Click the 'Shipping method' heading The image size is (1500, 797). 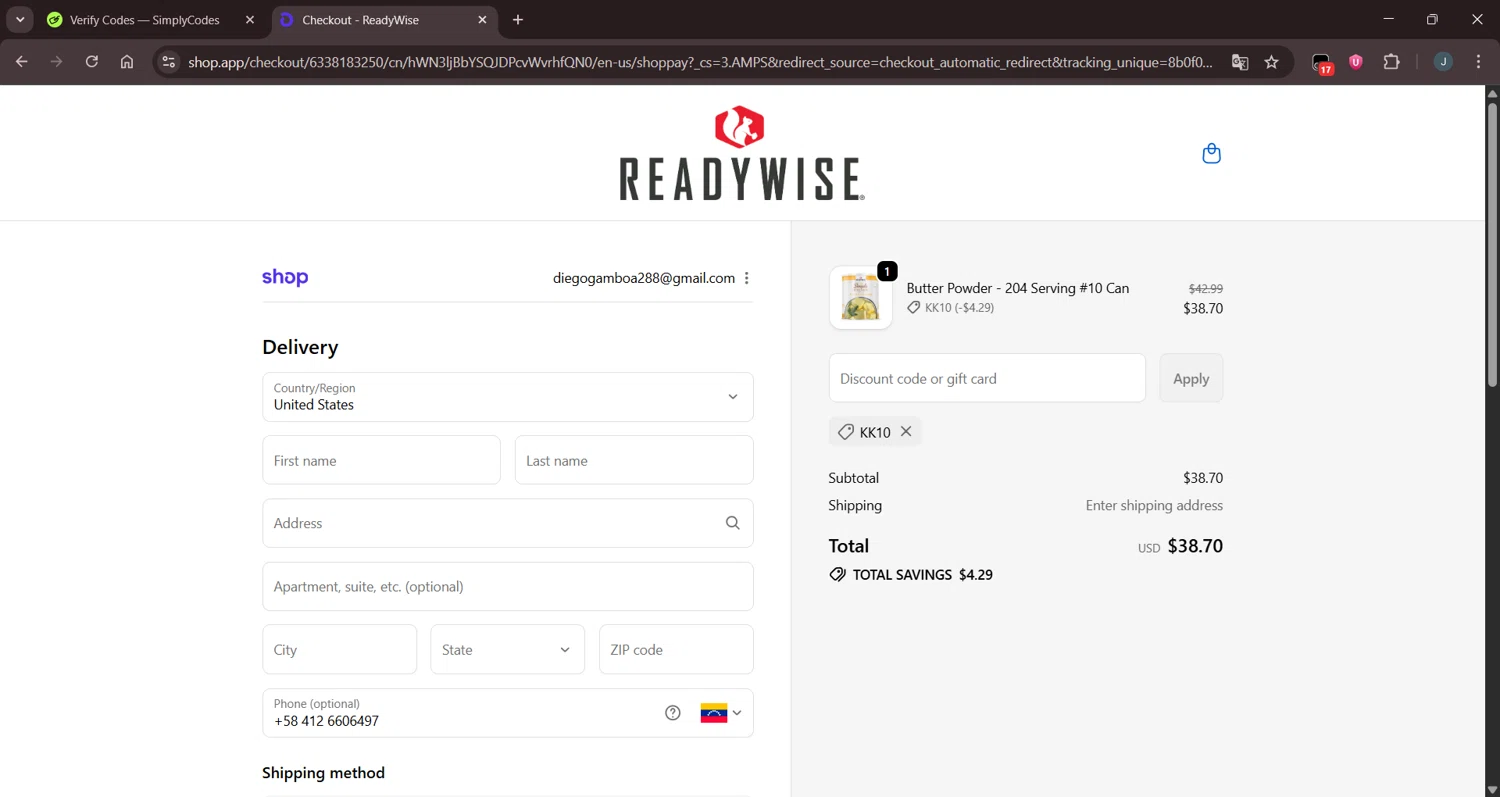[323, 773]
